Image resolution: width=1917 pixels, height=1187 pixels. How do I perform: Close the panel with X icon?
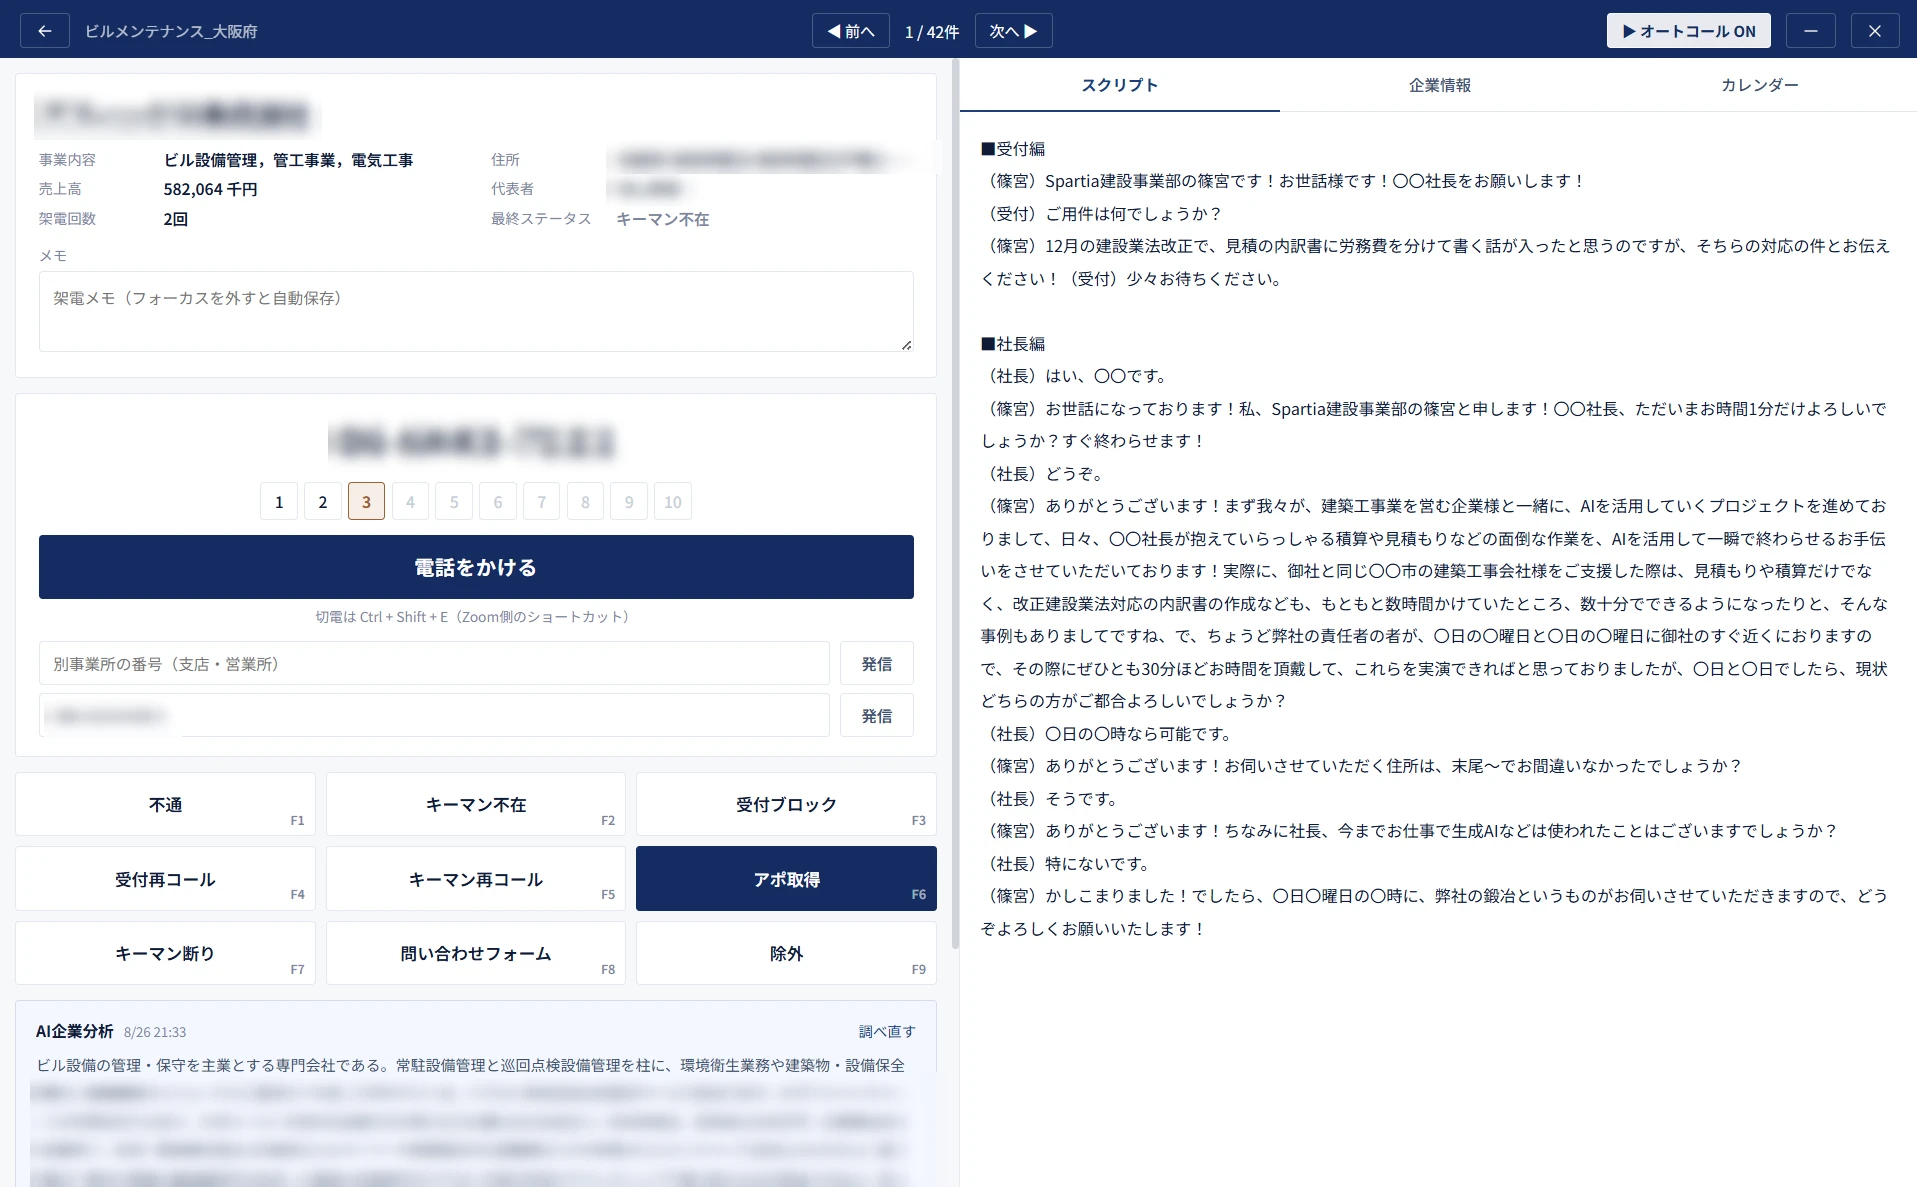tap(1874, 31)
